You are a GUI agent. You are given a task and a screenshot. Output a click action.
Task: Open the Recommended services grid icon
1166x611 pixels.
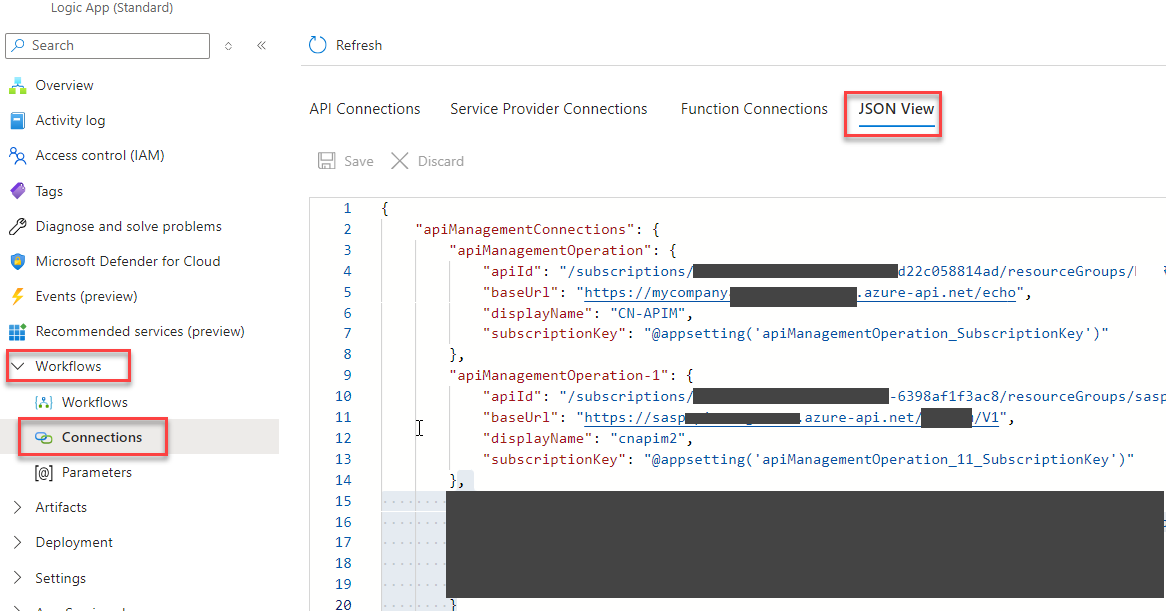pyautogui.click(x=17, y=331)
